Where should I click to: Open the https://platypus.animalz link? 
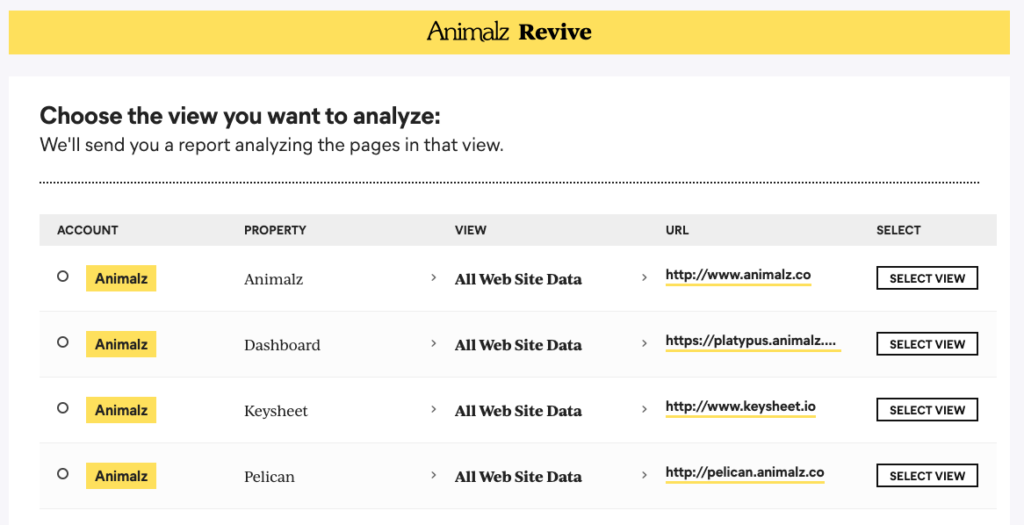coord(753,342)
